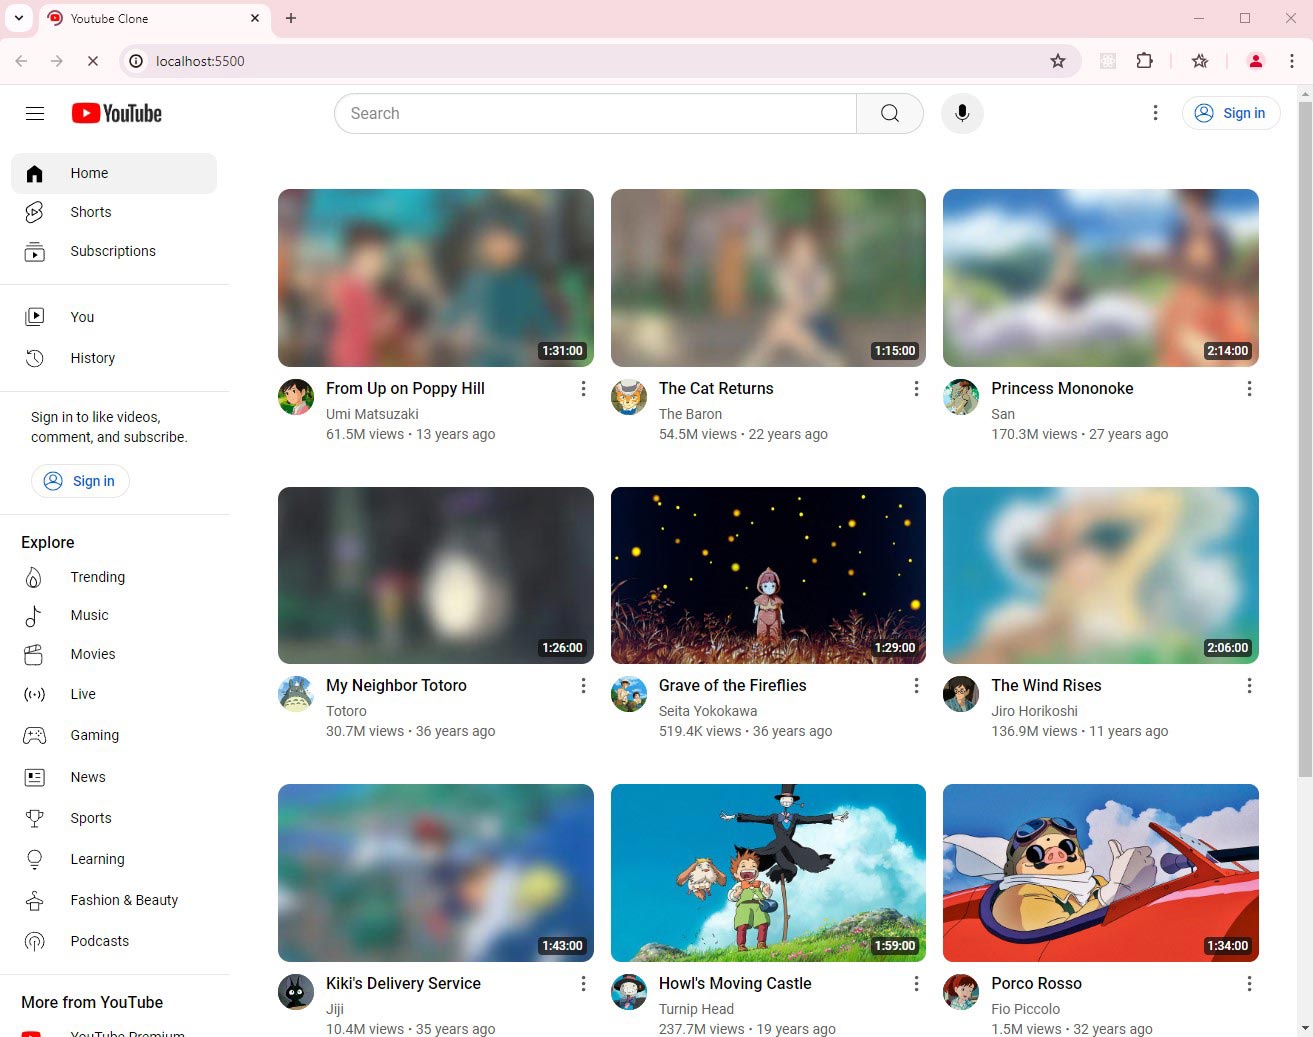Activate voice search microphone

[x=962, y=113]
